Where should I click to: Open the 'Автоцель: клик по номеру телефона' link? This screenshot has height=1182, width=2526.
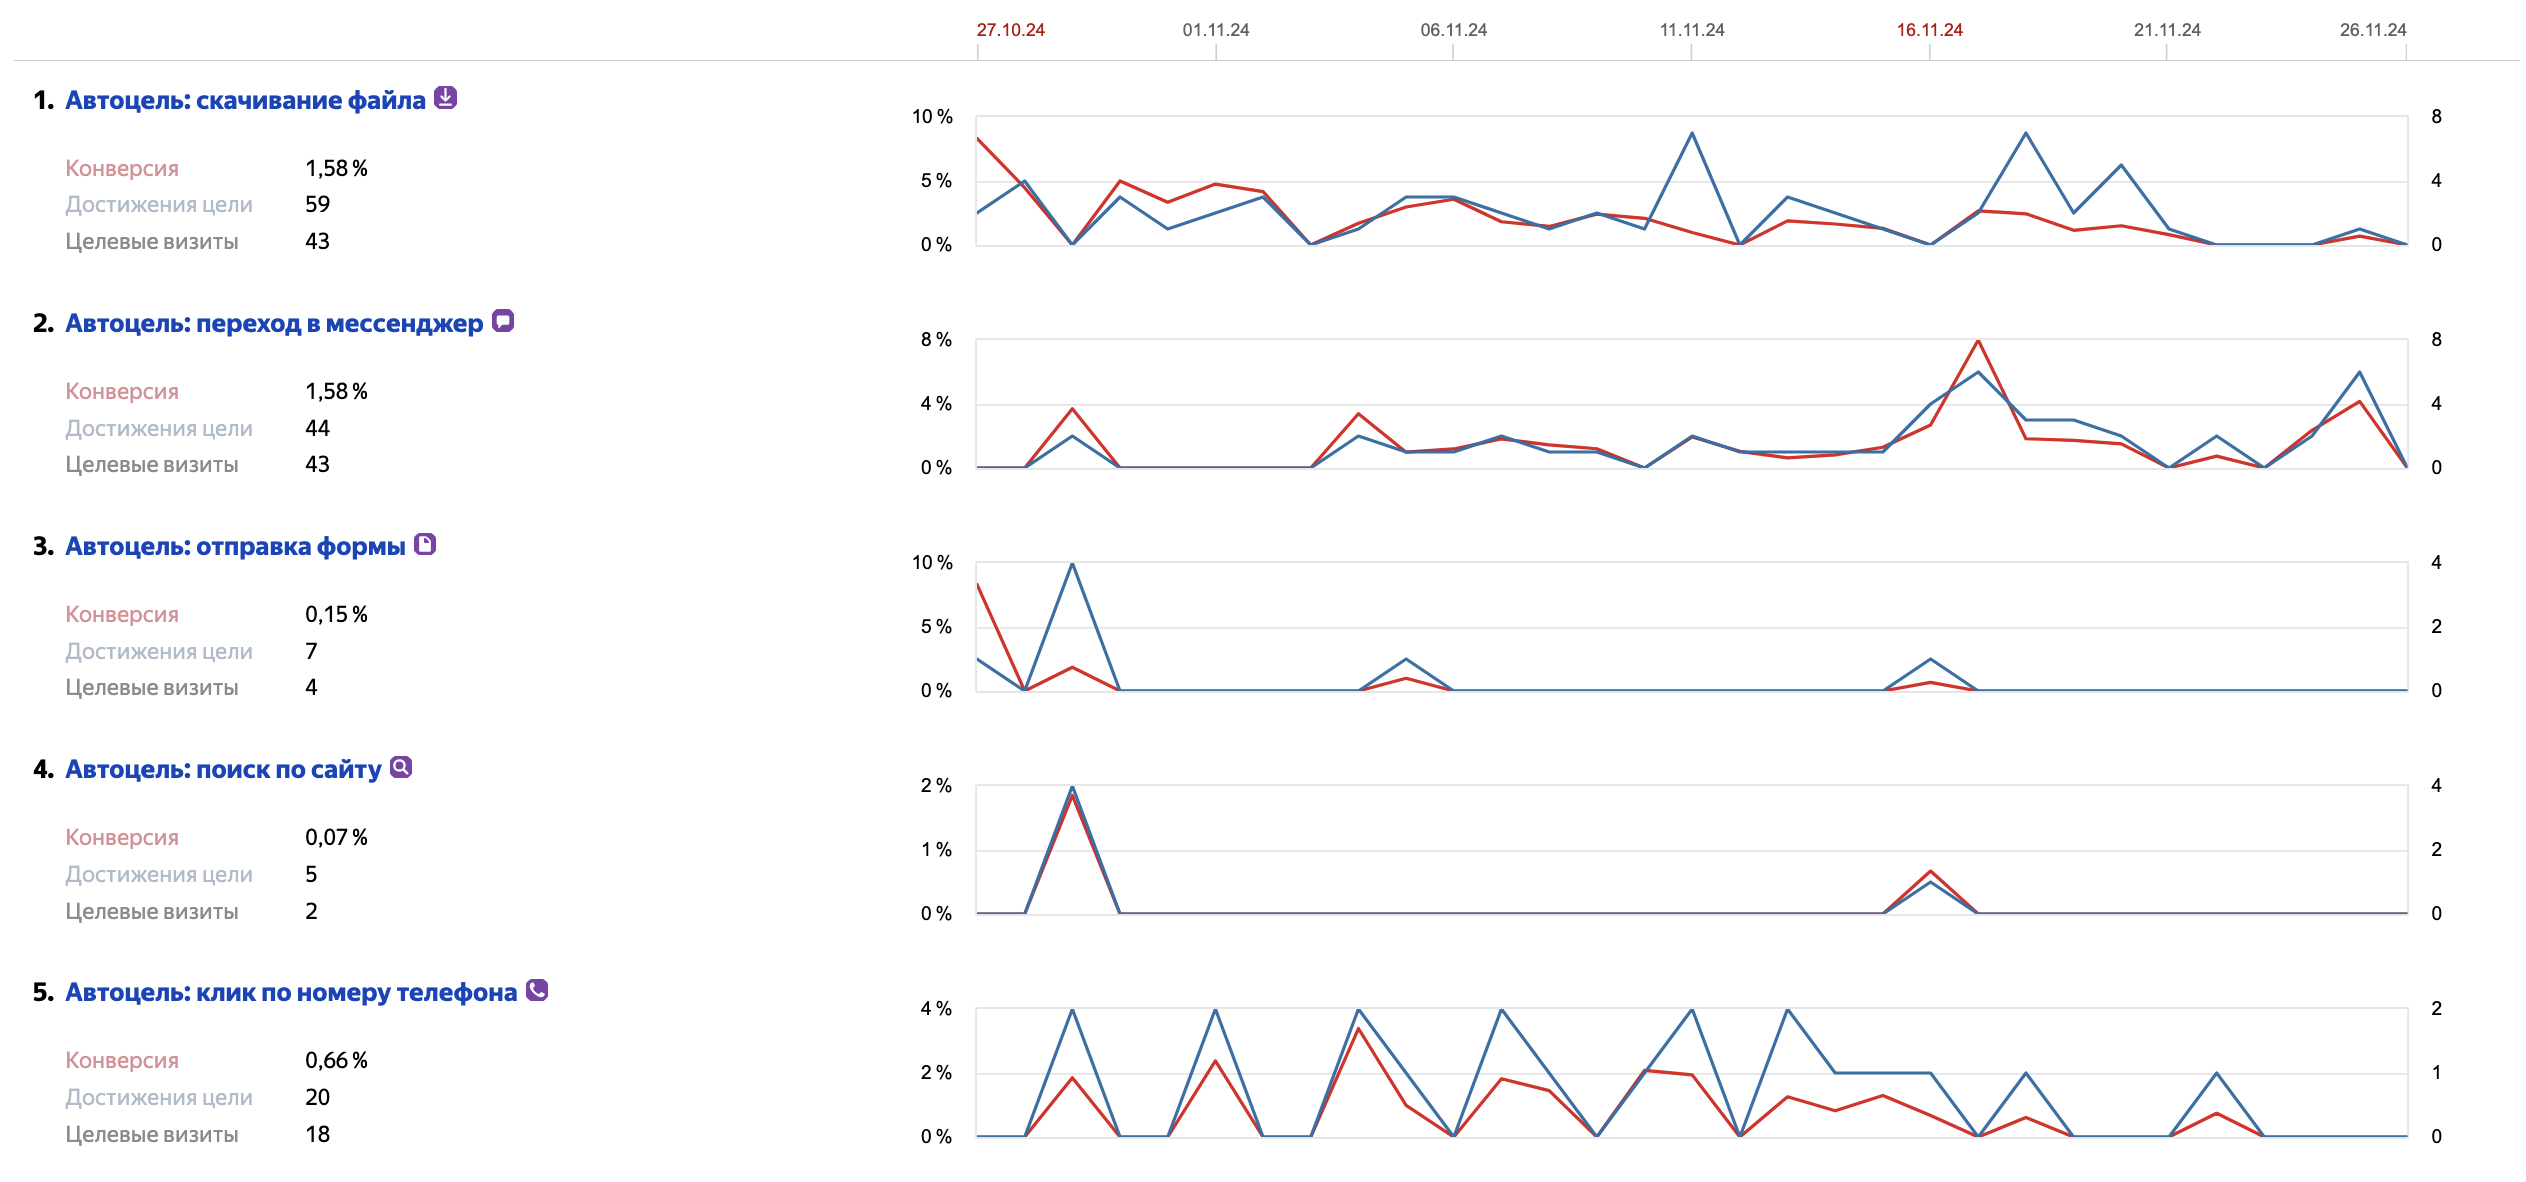[x=291, y=992]
